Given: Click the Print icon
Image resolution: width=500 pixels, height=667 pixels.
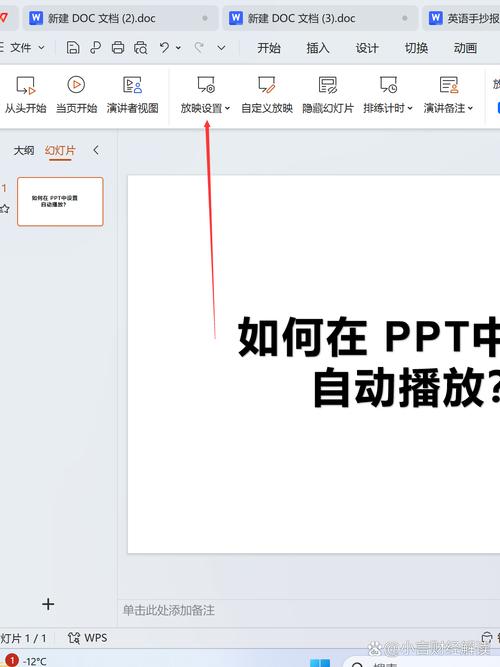Looking at the screenshot, I should [118, 48].
